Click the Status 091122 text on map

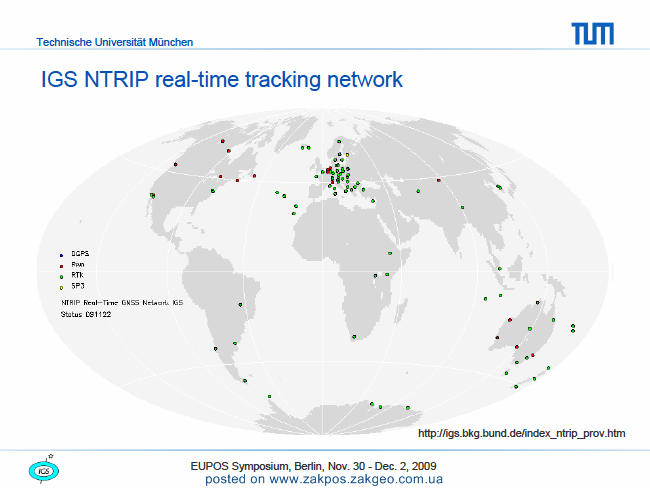point(86,314)
